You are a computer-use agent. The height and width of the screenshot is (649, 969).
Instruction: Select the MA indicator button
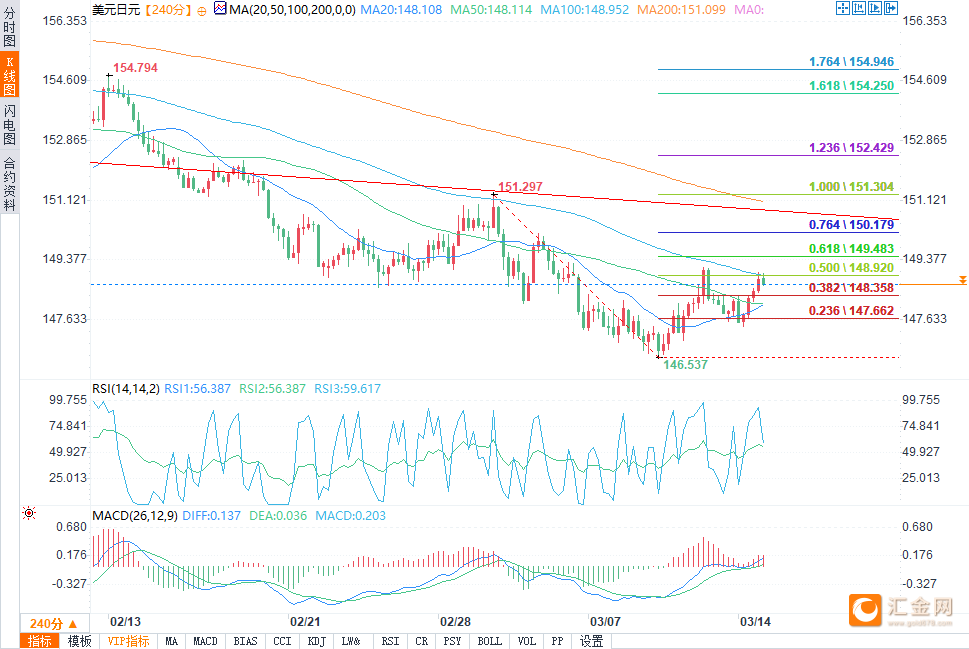pyautogui.click(x=171, y=641)
